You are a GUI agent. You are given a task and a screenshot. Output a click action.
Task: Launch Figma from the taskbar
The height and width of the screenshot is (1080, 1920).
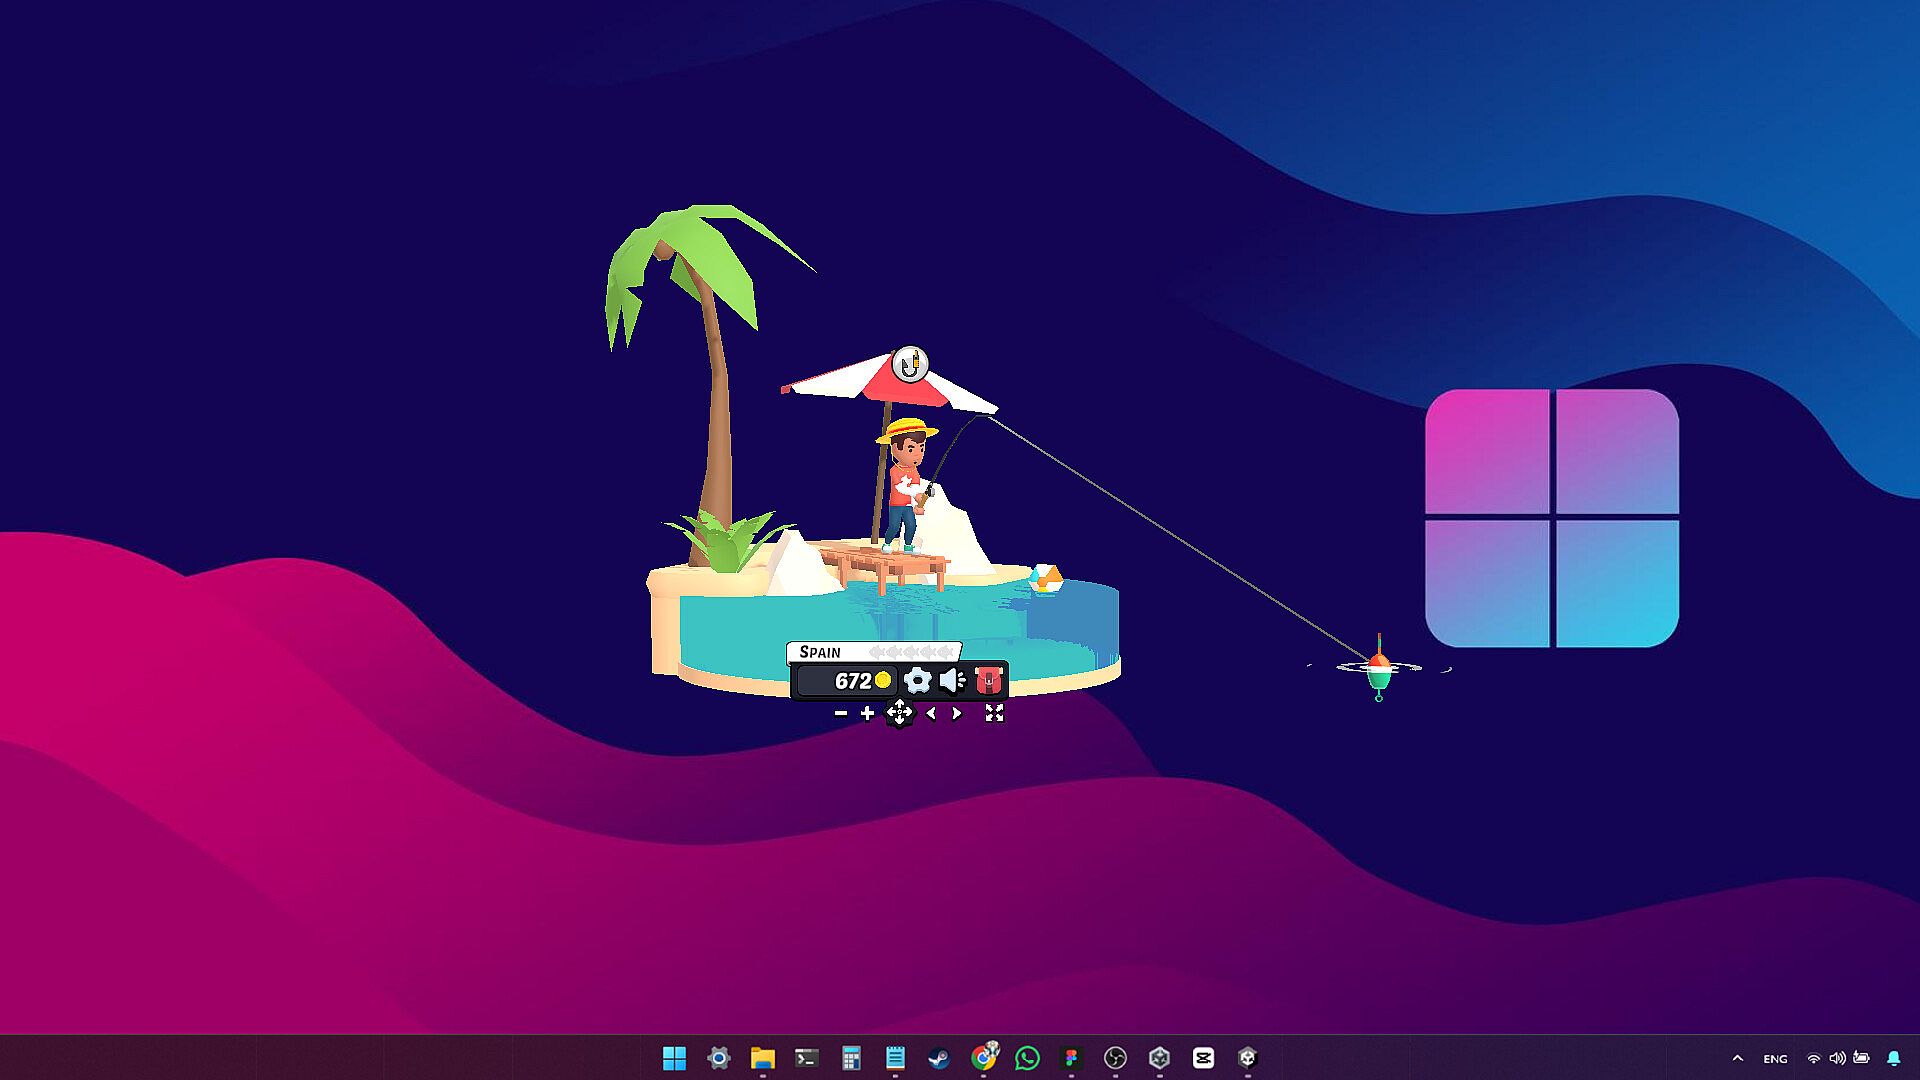[x=1071, y=1058]
